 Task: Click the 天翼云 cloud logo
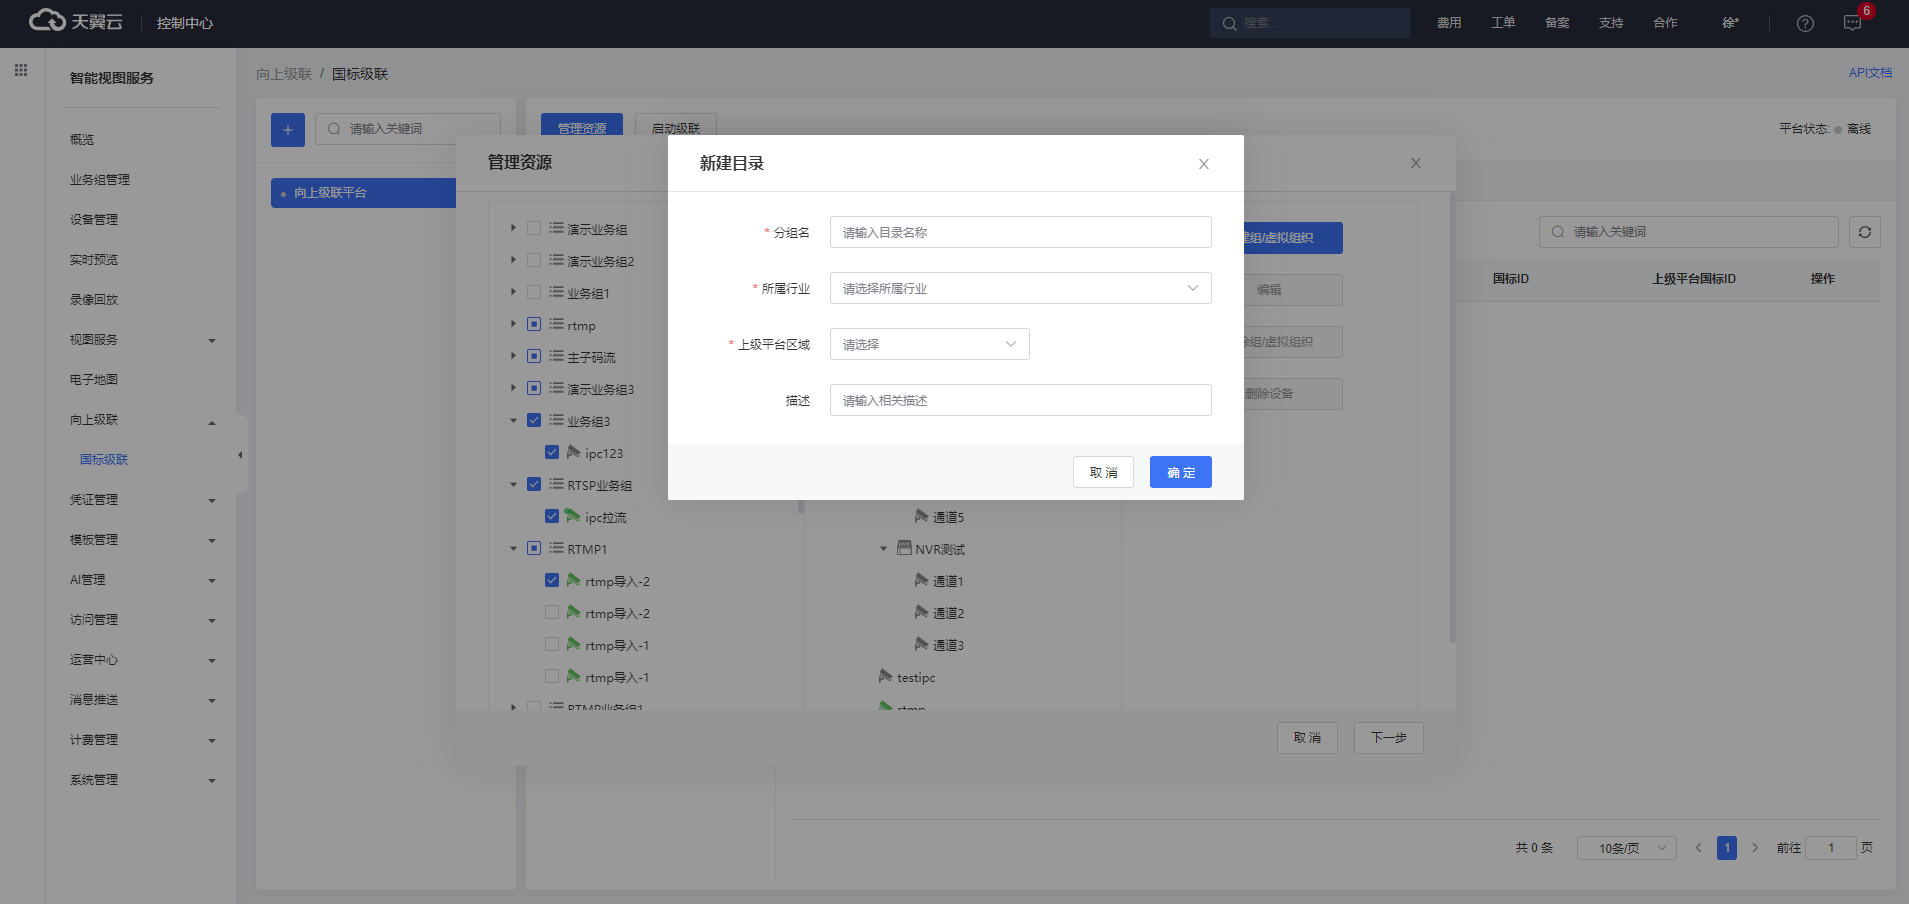coord(76,21)
